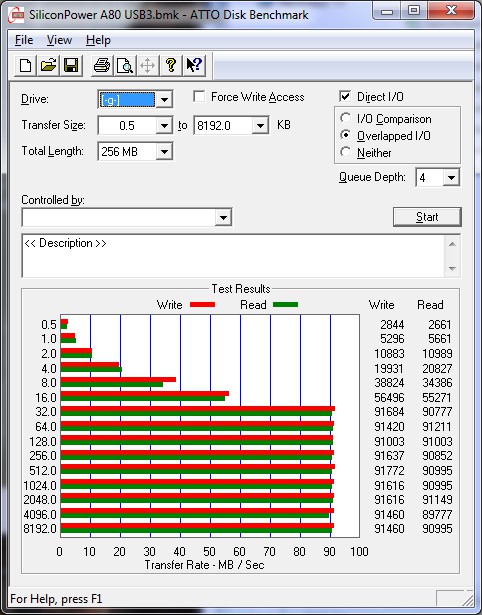Image resolution: width=482 pixels, height=615 pixels.
Task: Choose the Neither radio option
Action: click(x=346, y=152)
